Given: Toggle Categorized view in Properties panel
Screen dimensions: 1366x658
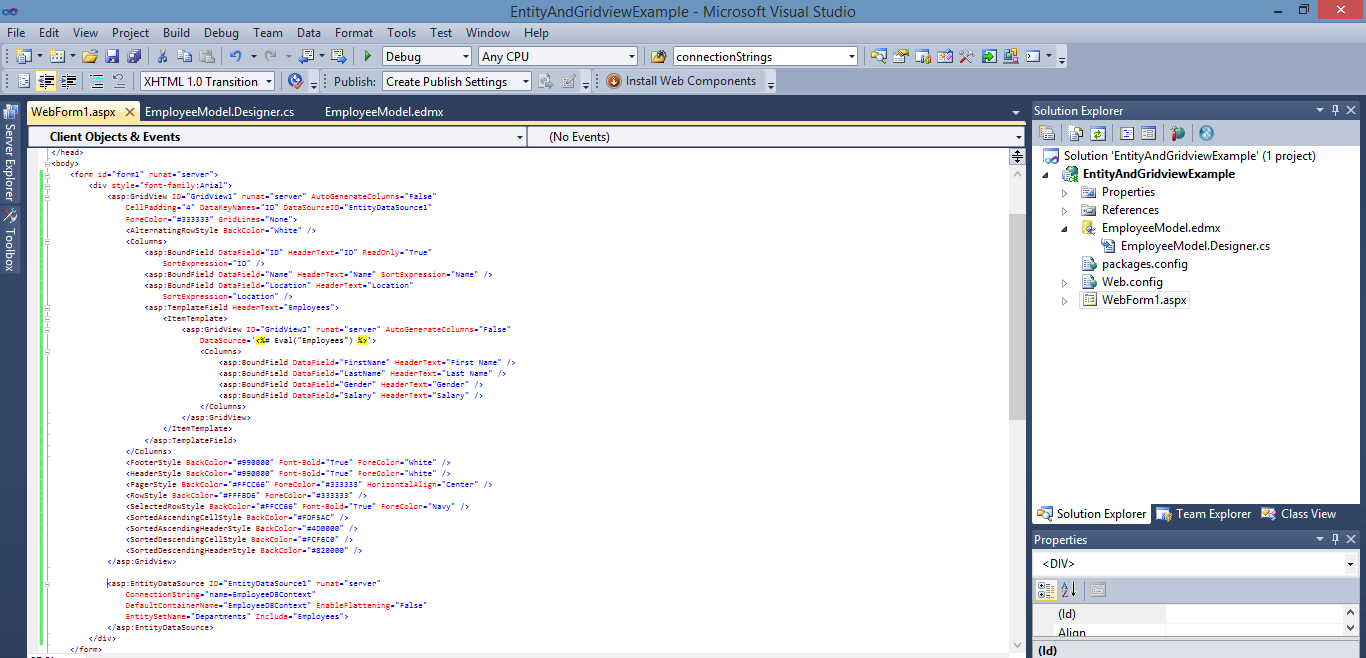Looking at the screenshot, I should [1046, 590].
